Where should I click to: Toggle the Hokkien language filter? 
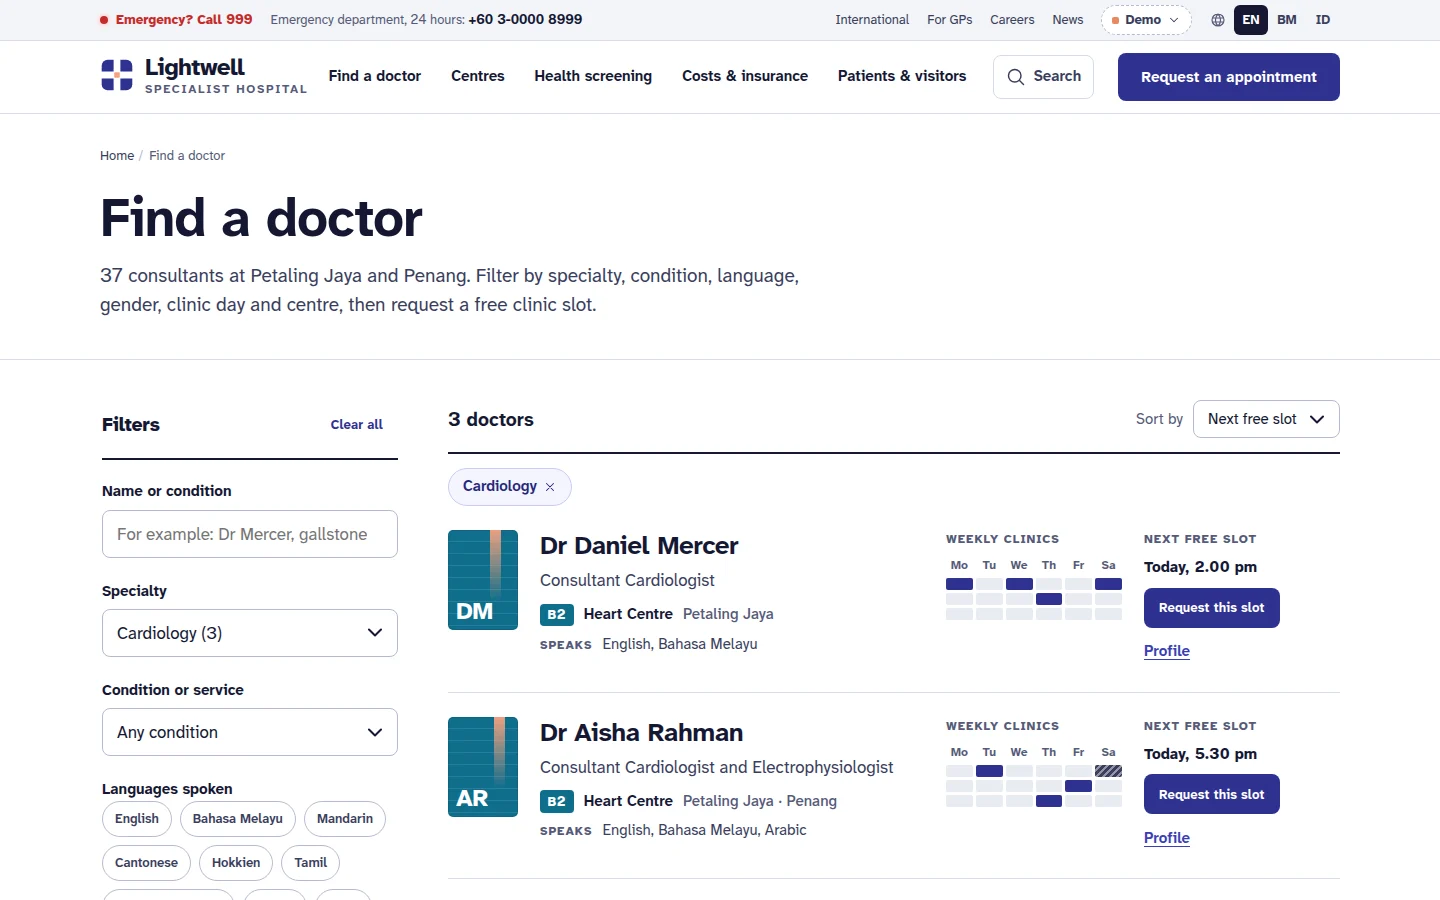(x=236, y=863)
